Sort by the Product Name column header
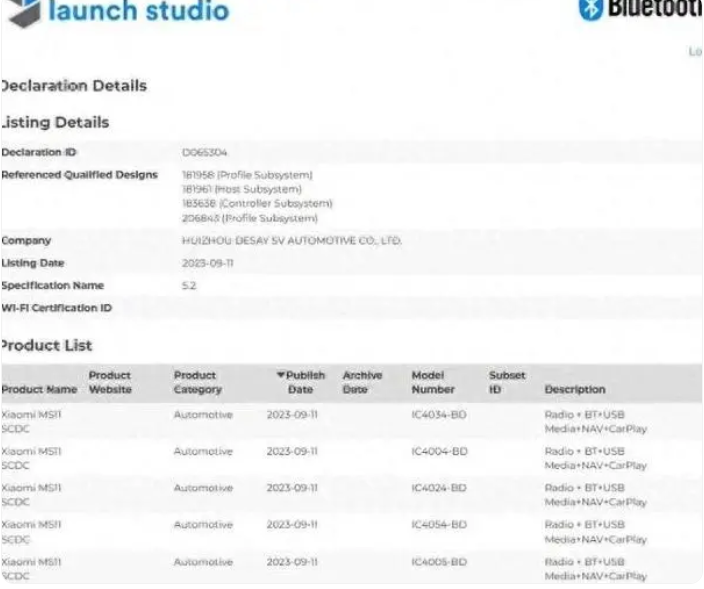The width and height of the screenshot is (704, 589). pyautogui.click(x=39, y=389)
